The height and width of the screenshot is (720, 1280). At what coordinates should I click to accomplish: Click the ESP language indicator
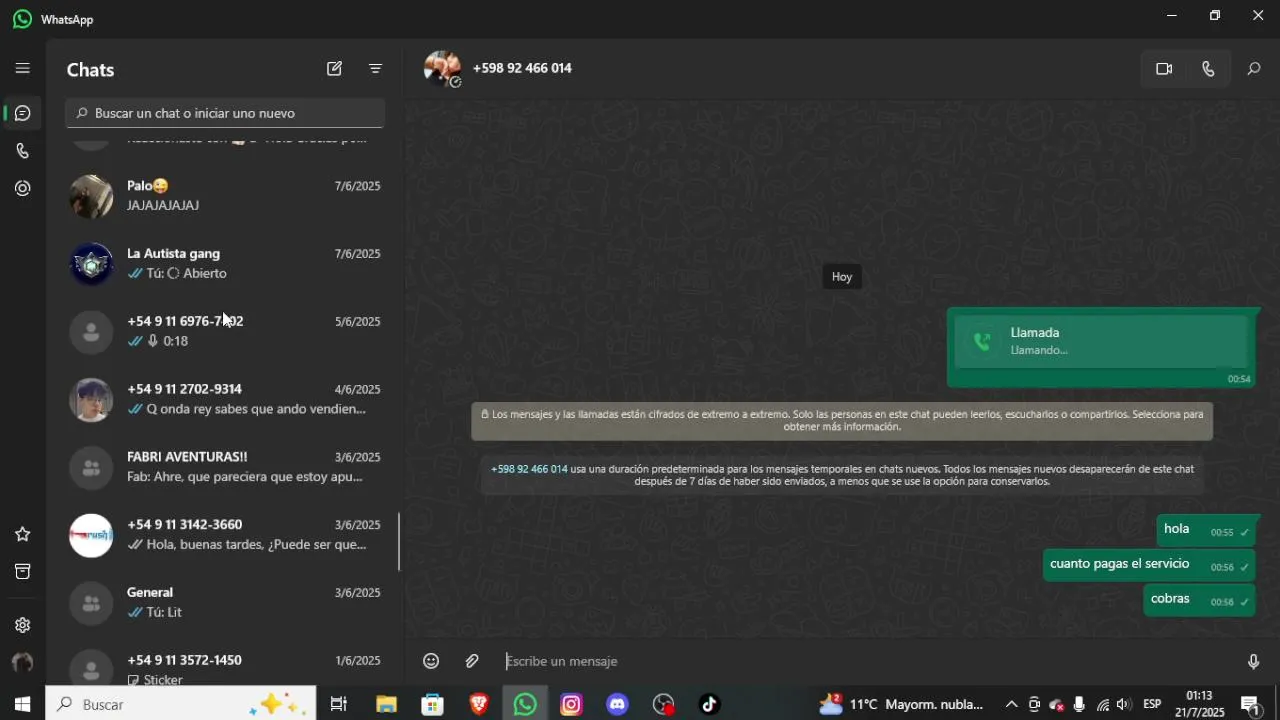pos(1152,704)
